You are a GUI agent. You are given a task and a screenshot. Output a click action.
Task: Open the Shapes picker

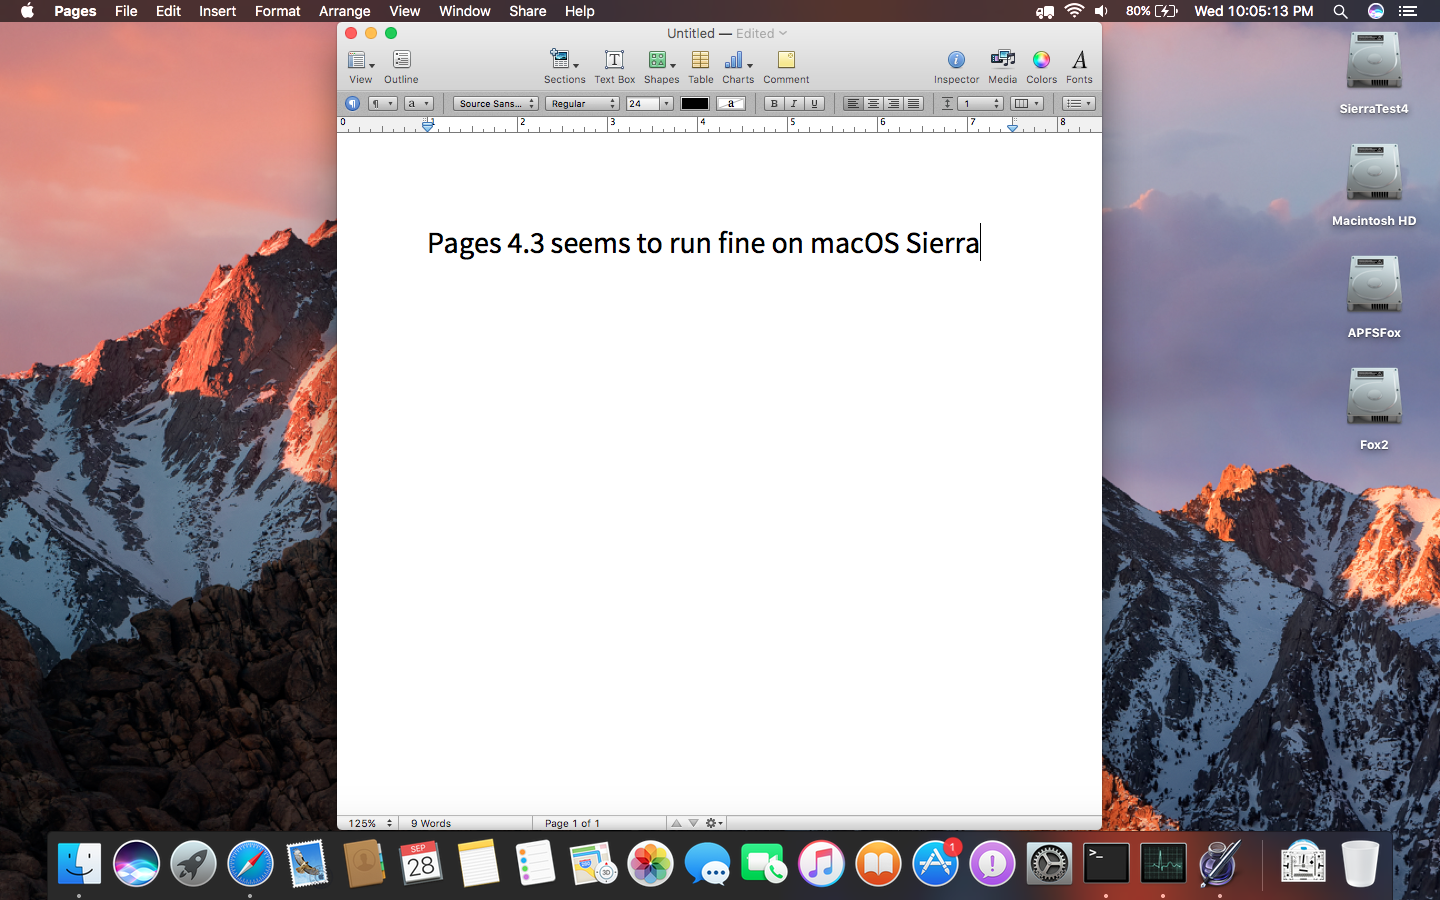(x=660, y=67)
